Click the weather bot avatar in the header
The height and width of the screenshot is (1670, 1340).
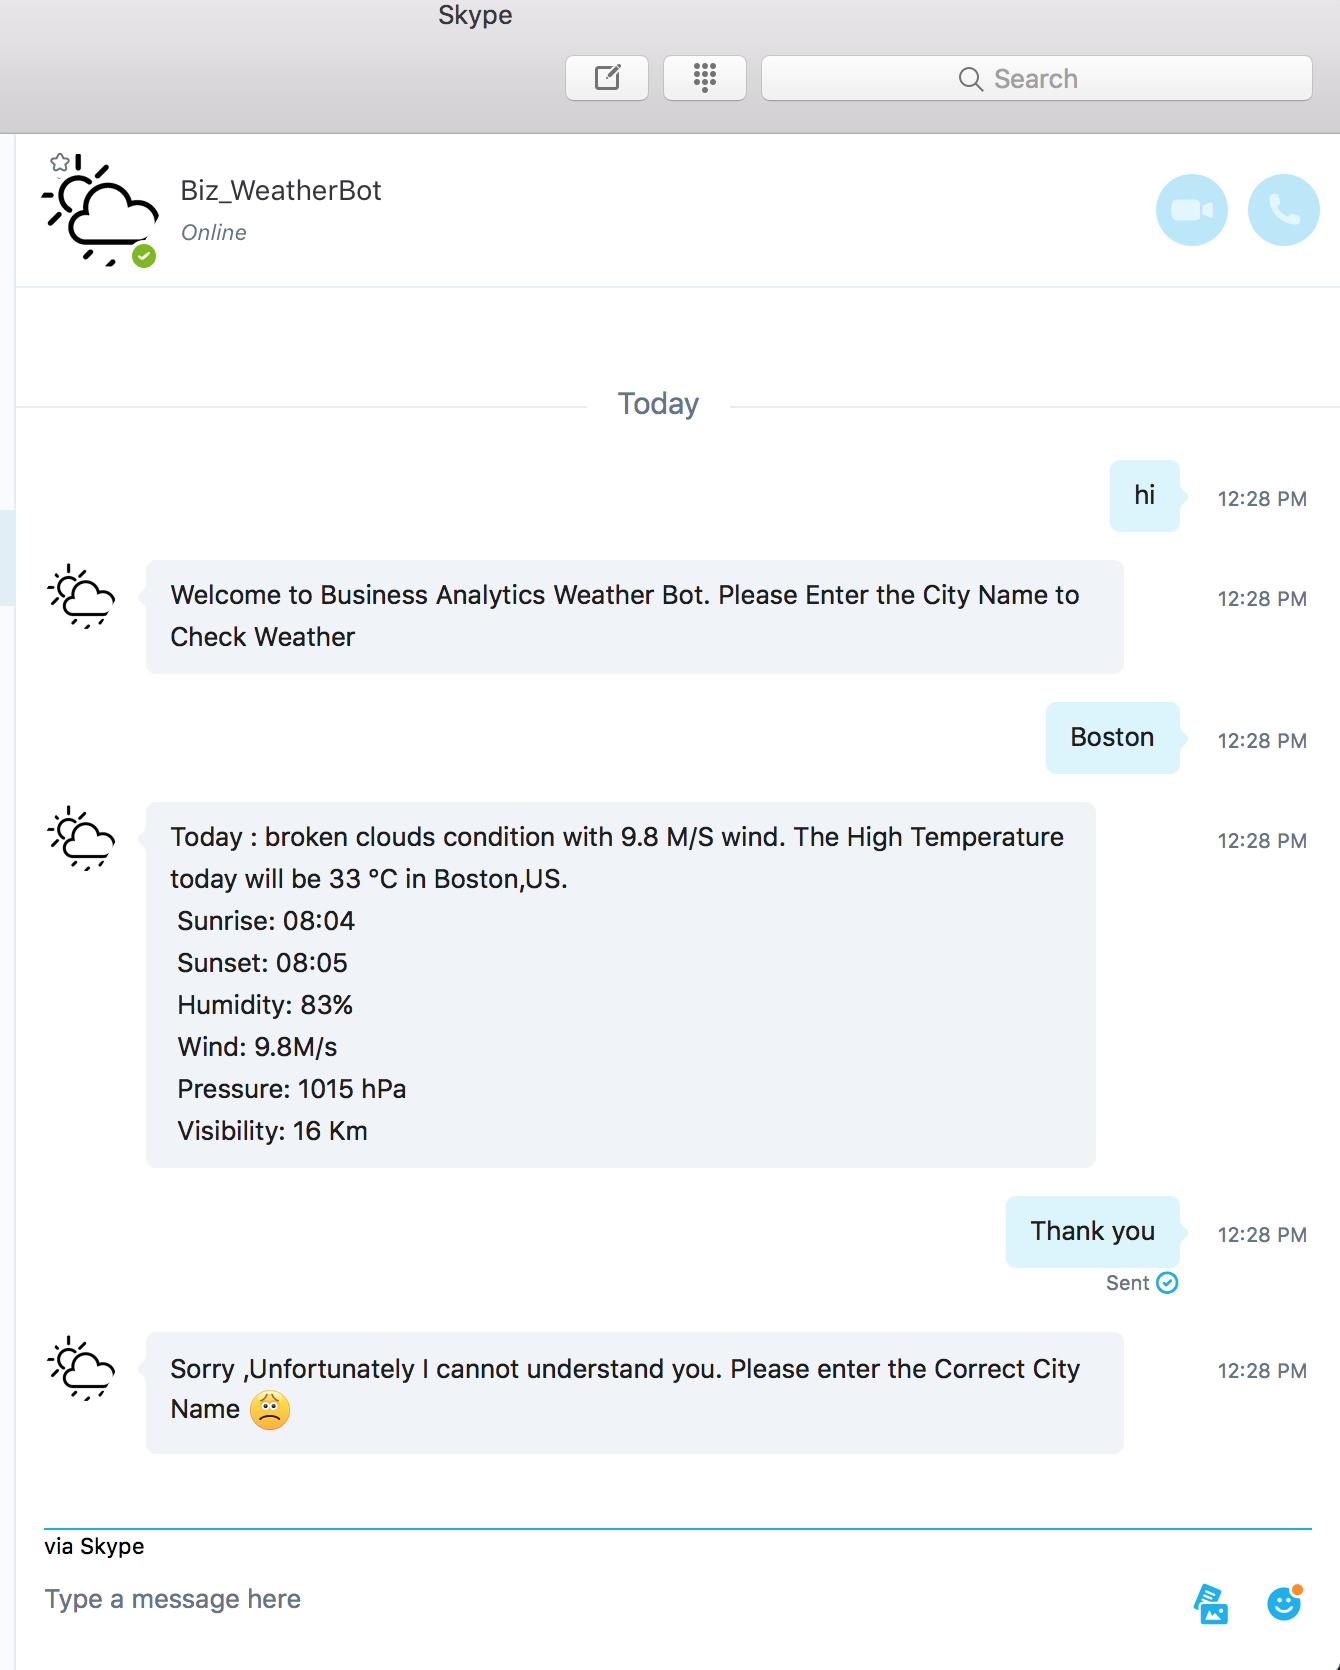click(x=100, y=210)
